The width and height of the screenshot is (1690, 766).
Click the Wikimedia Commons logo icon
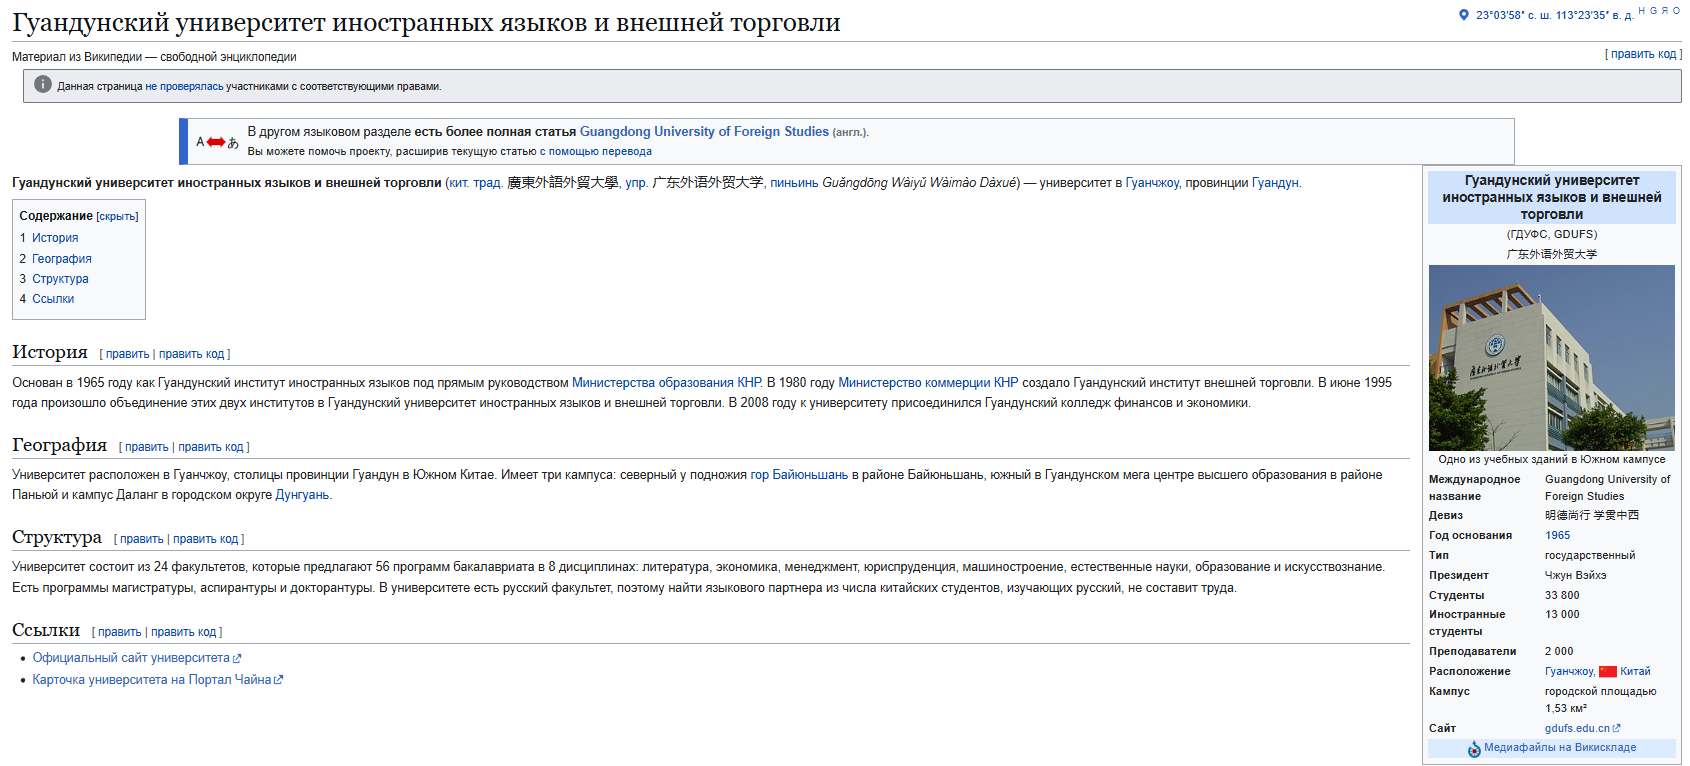coord(1474,749)
